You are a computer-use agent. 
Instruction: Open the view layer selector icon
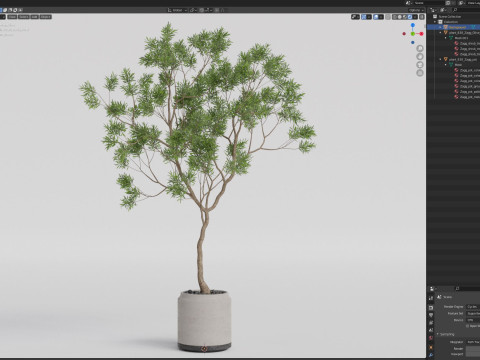pos(462,3)
